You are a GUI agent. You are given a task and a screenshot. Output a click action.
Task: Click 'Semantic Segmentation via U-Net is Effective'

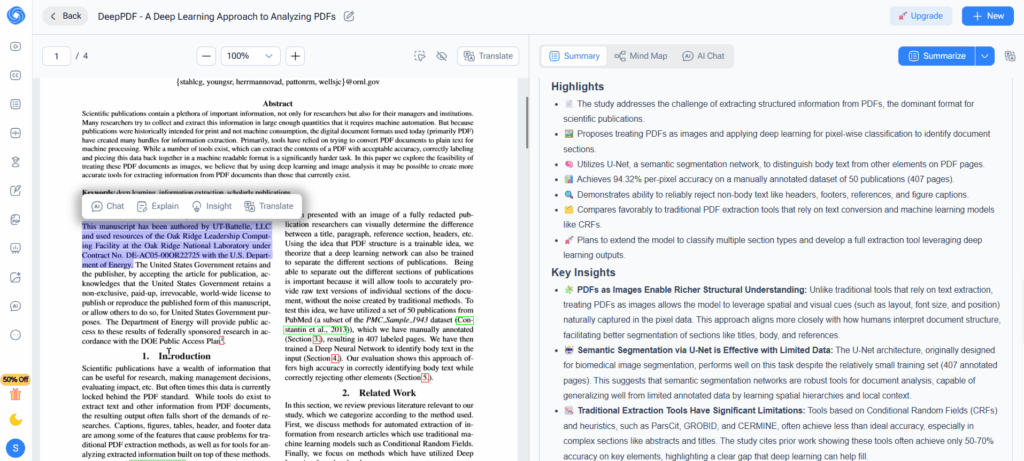(705, 350)
